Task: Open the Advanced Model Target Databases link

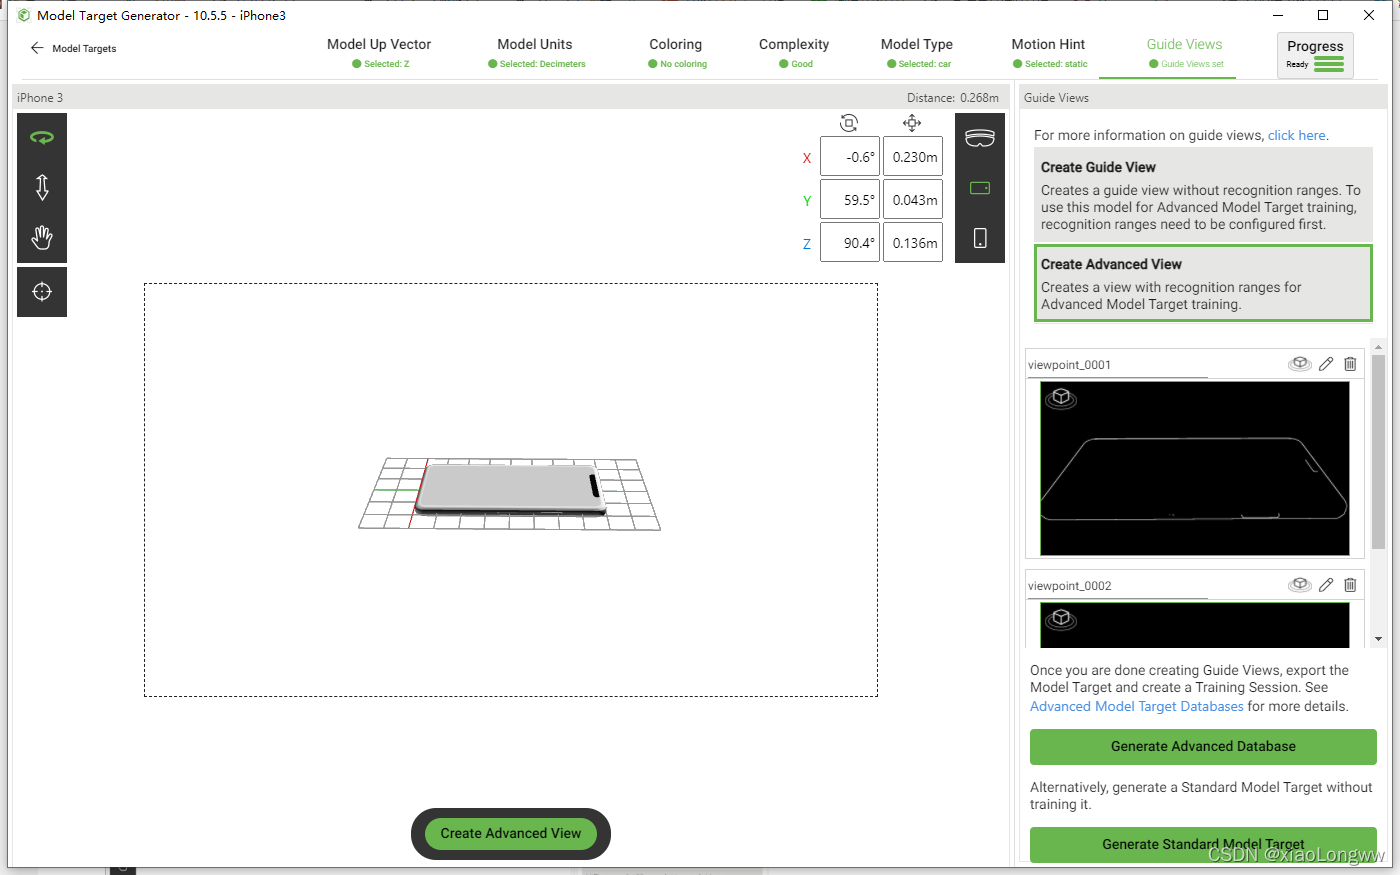Action: 1137,706
